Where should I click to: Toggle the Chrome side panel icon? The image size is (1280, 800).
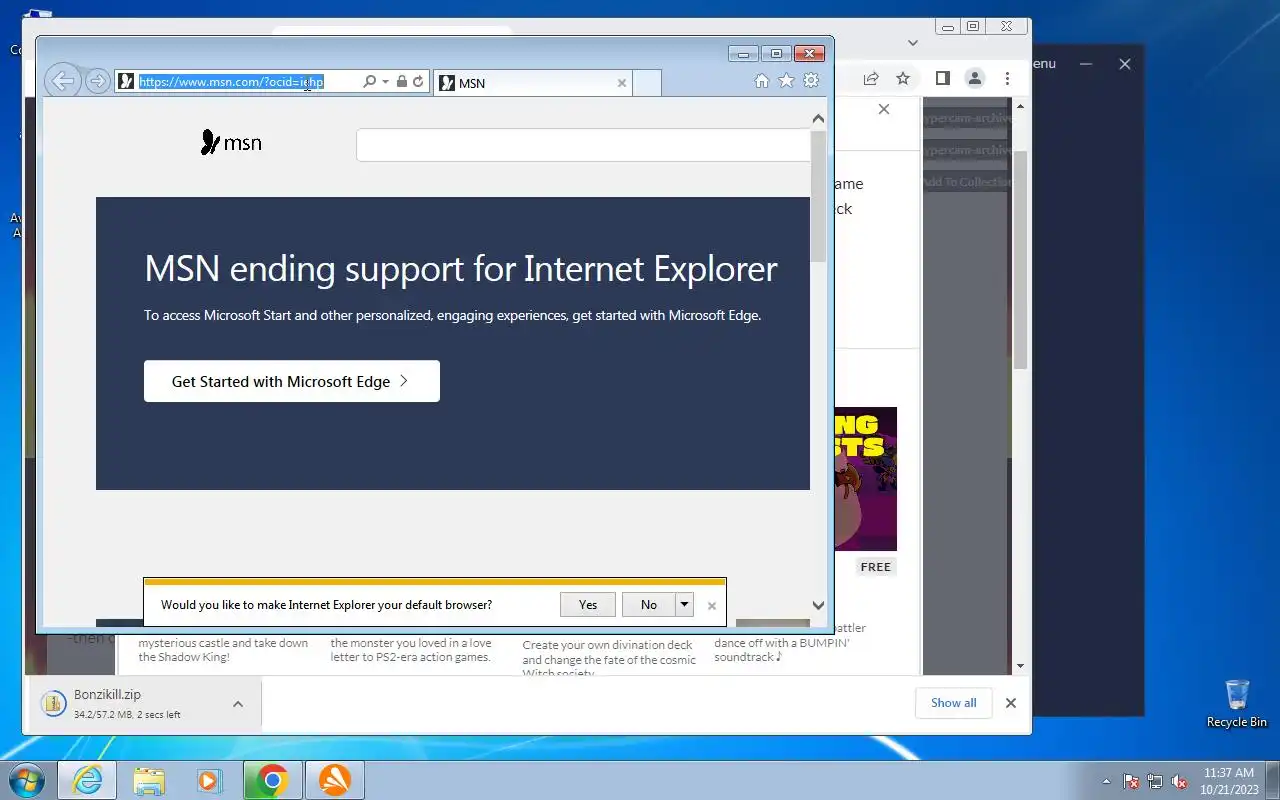(942, 78)
